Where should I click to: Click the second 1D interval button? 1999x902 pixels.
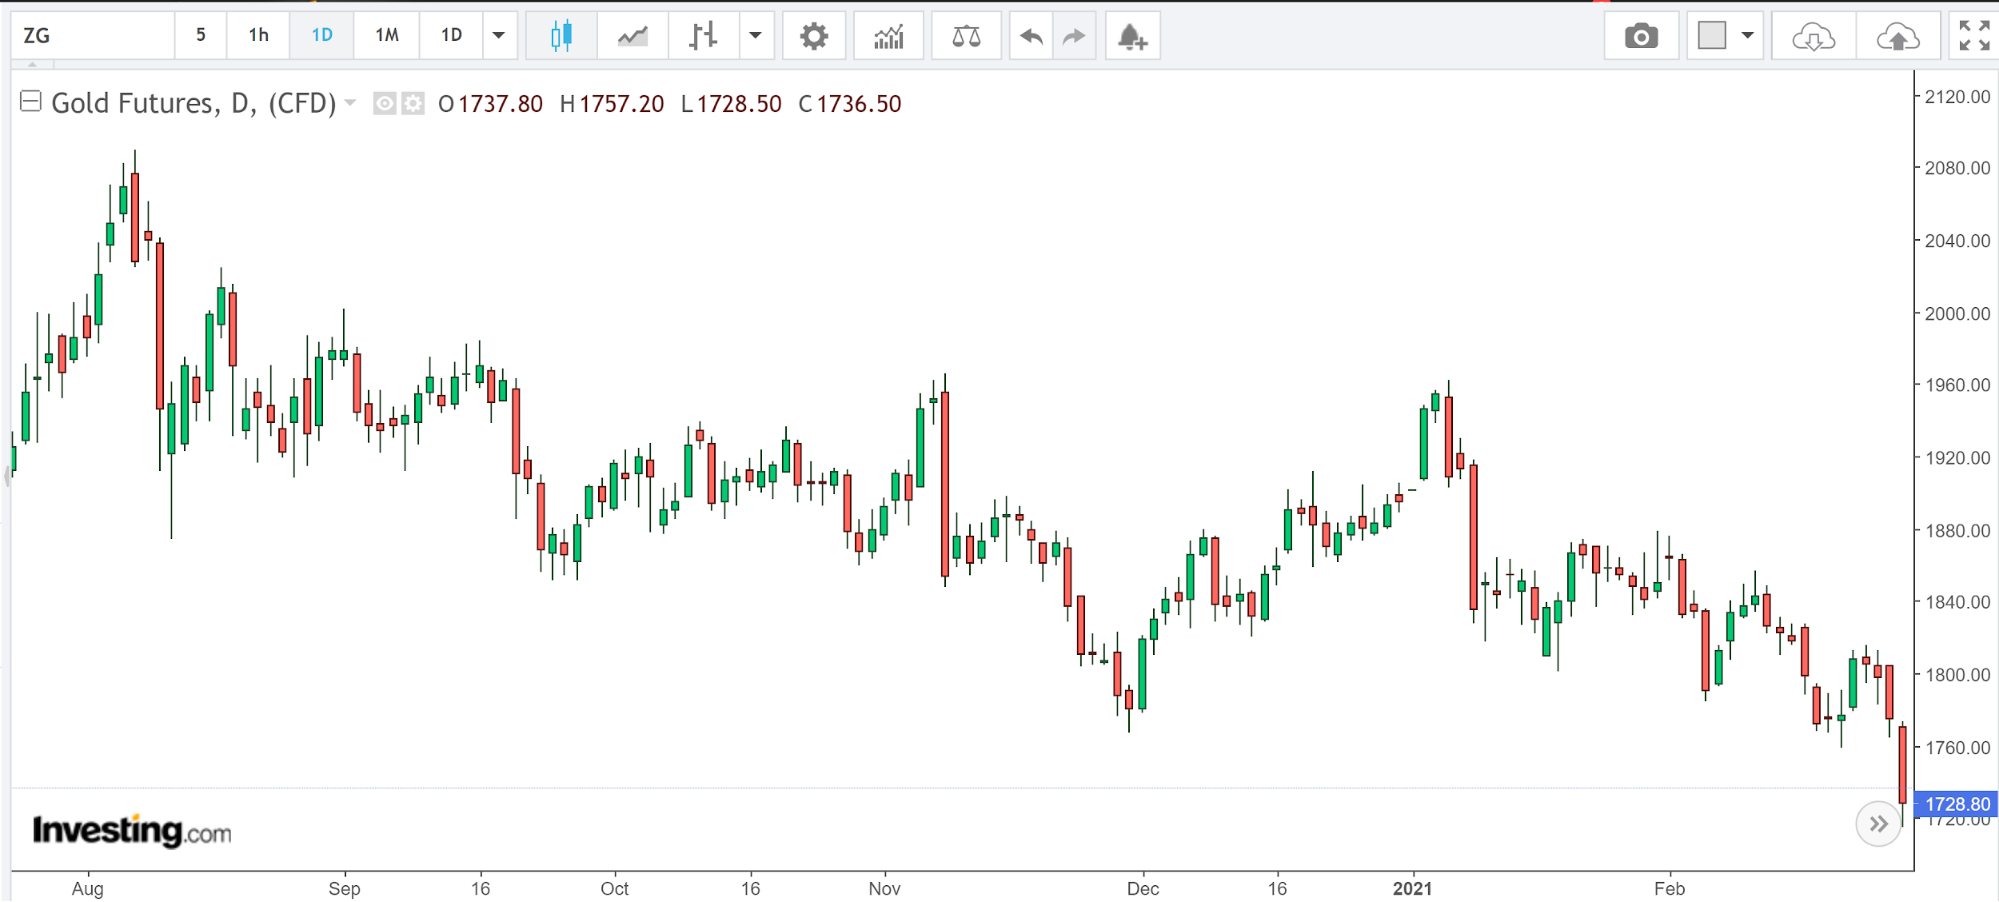tap(452, 35)
